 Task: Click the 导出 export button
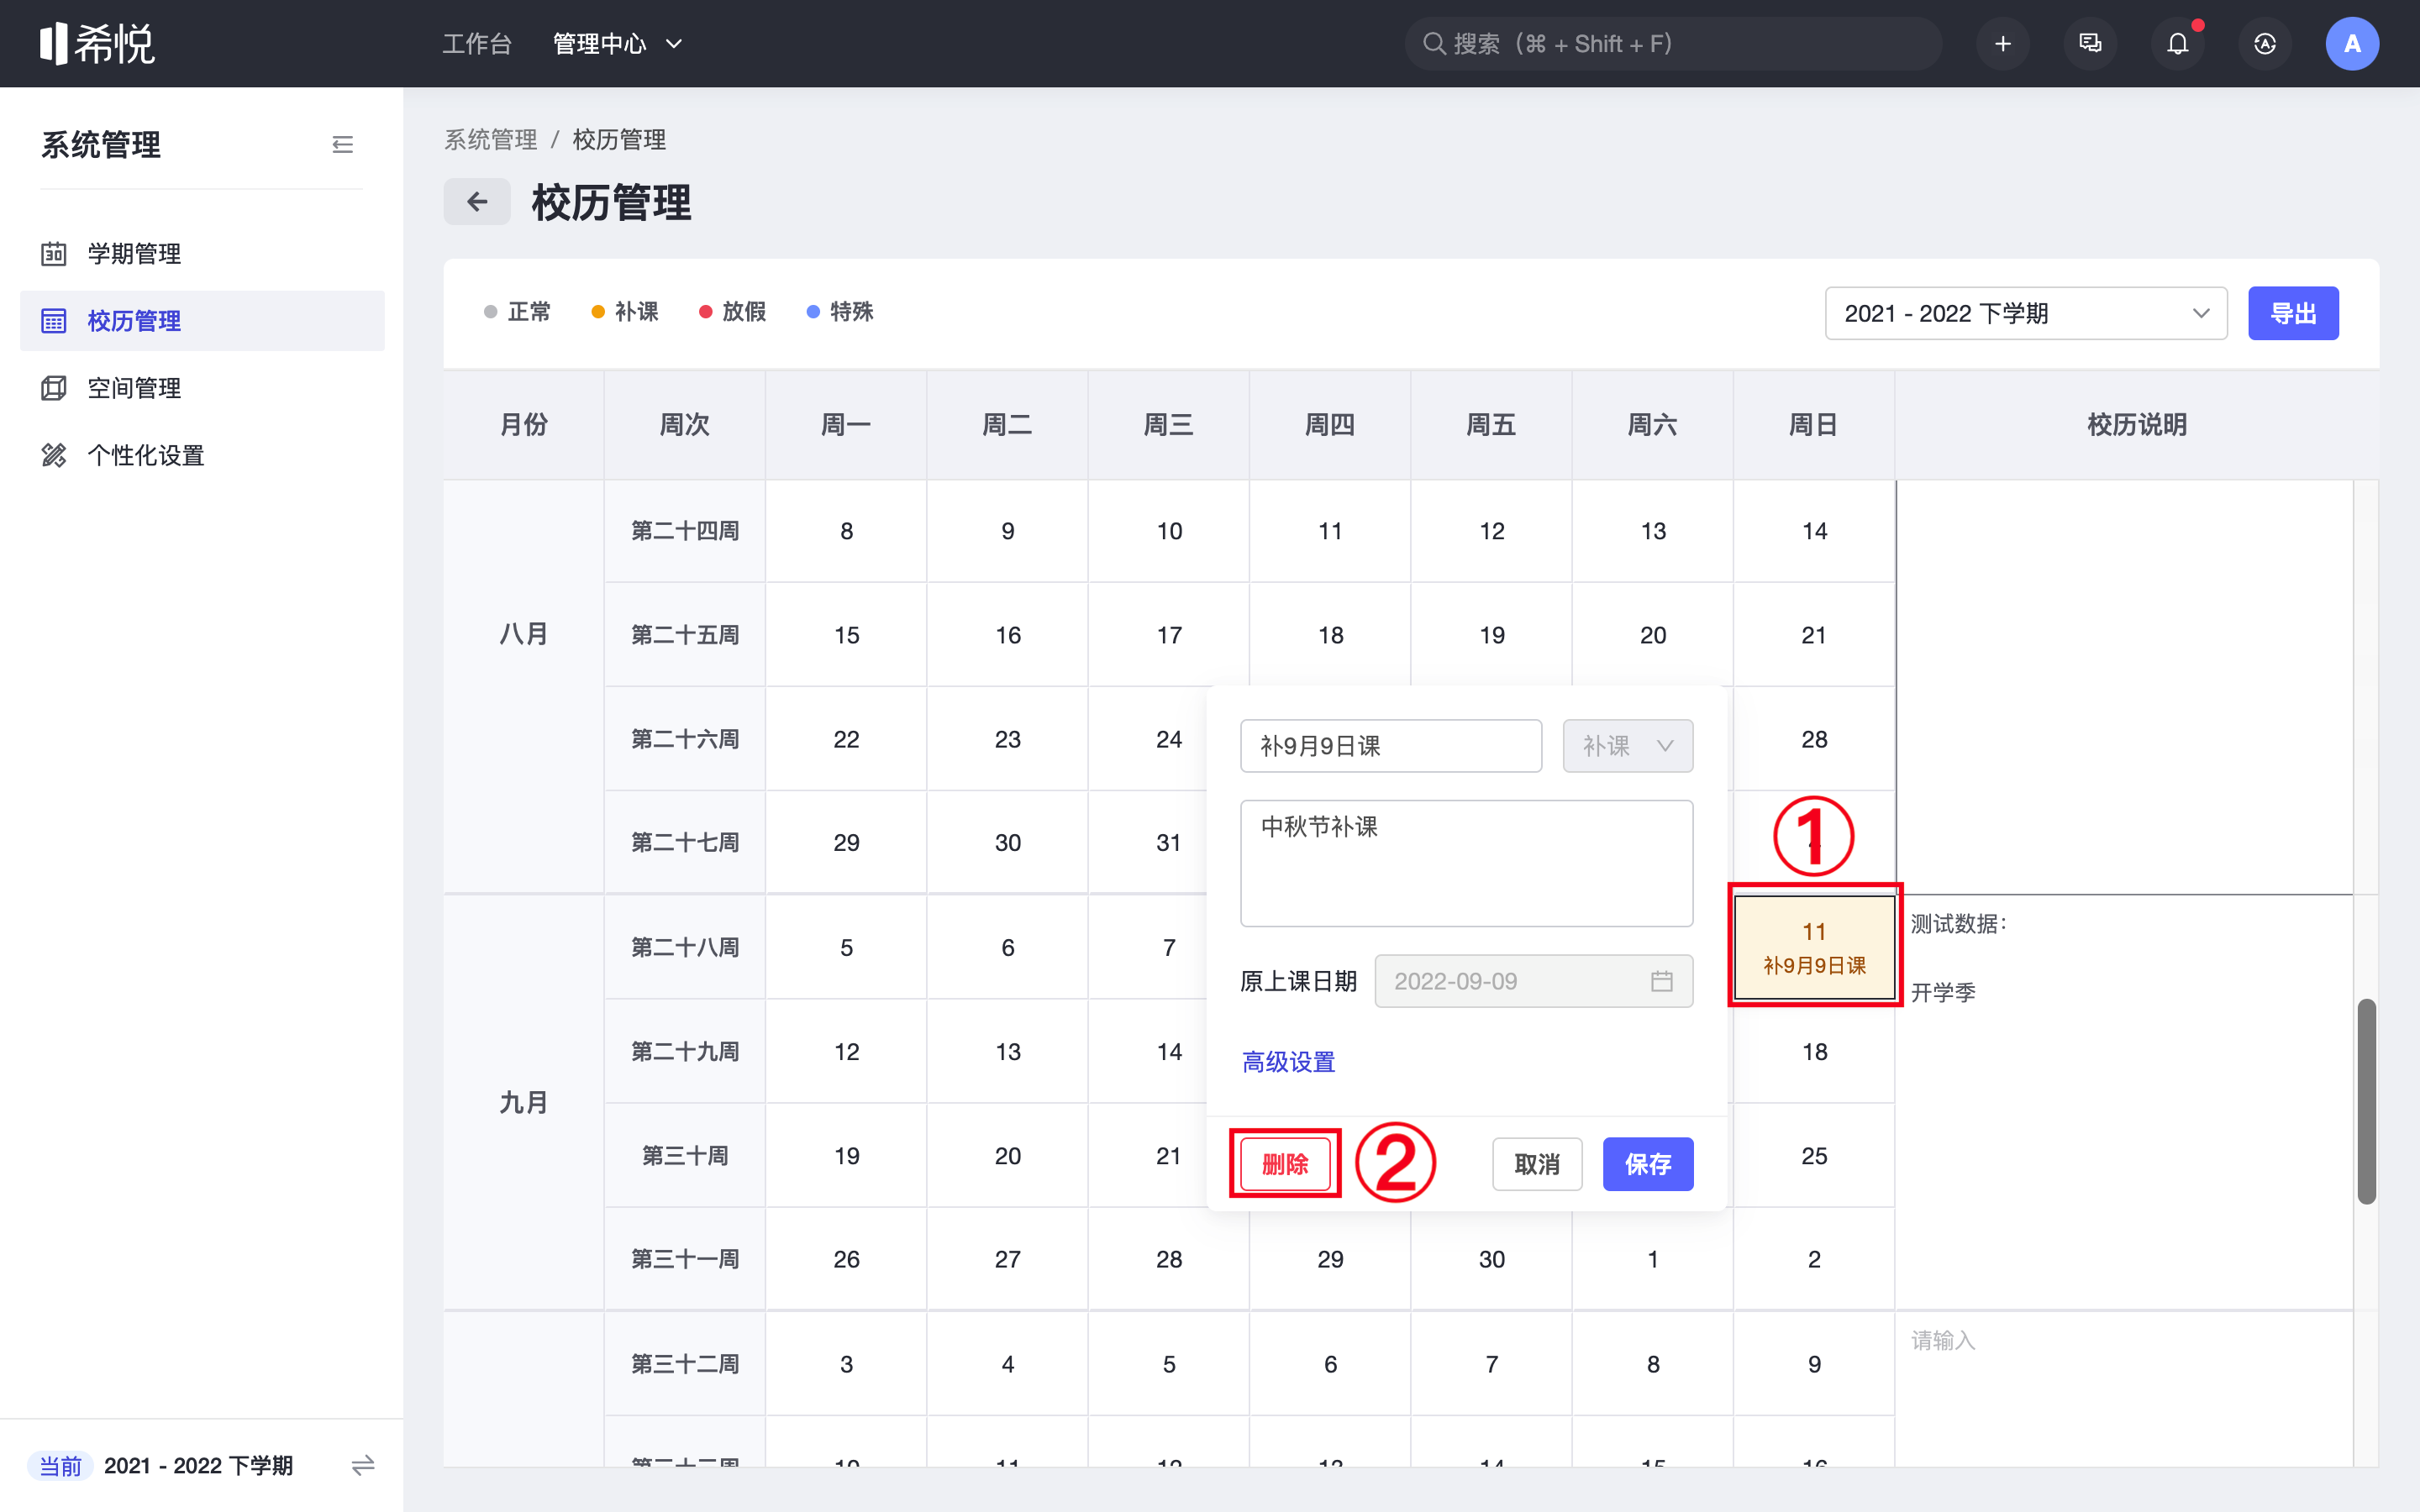click(2293, 313)
